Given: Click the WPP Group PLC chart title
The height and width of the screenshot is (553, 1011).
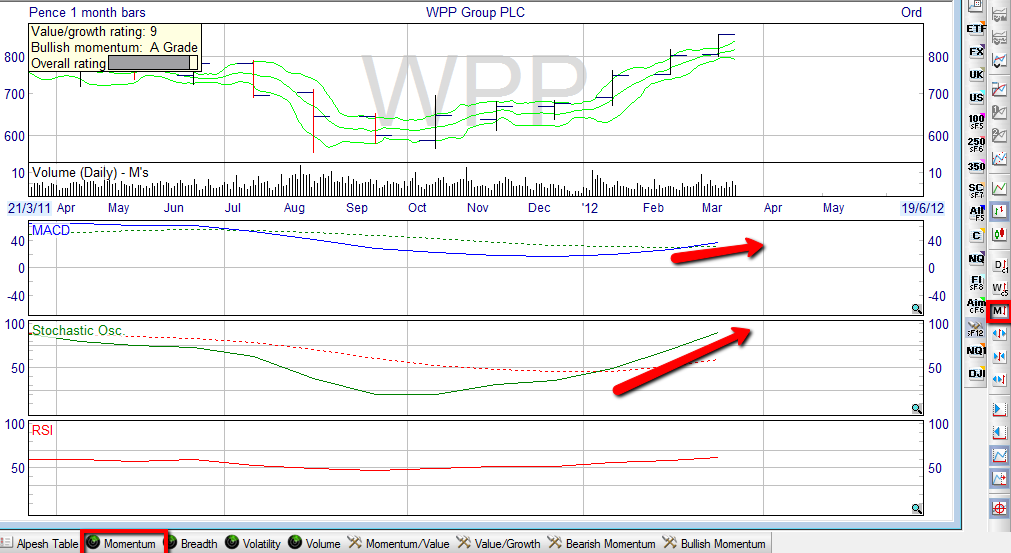Looking at the screenshot, I should coord(475,12).
